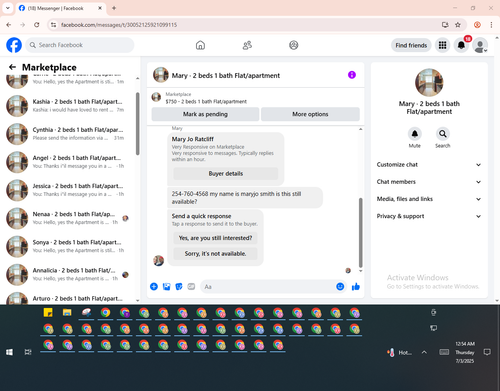Open conversation info purple icon
The image size is (500, 391).
(x=352, y=75)
